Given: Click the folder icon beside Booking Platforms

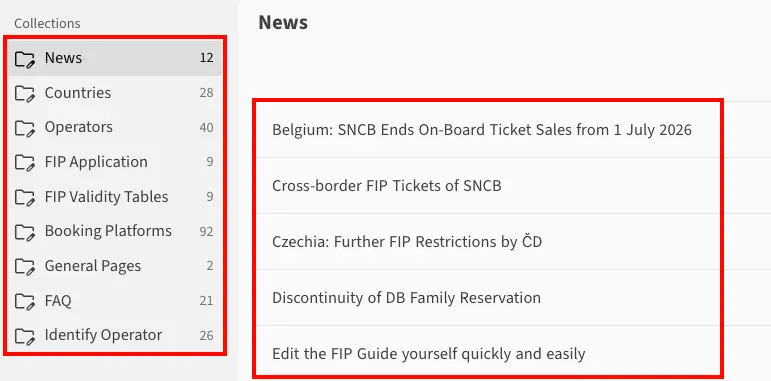Looking at the screenshot, I should click(25, 232).
